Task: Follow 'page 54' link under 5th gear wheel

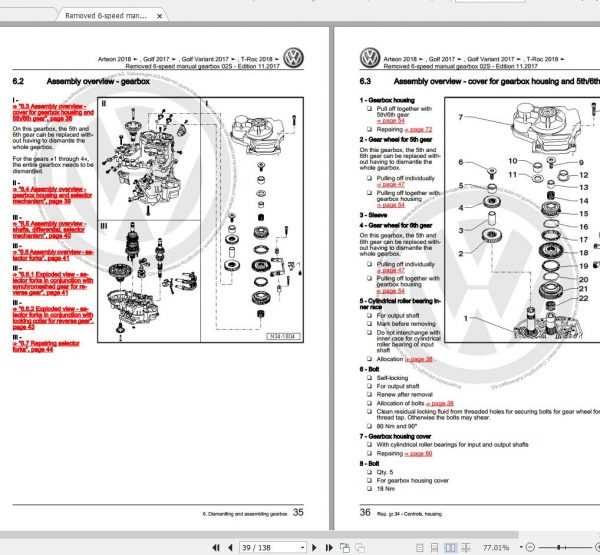Action: [391, 205]
